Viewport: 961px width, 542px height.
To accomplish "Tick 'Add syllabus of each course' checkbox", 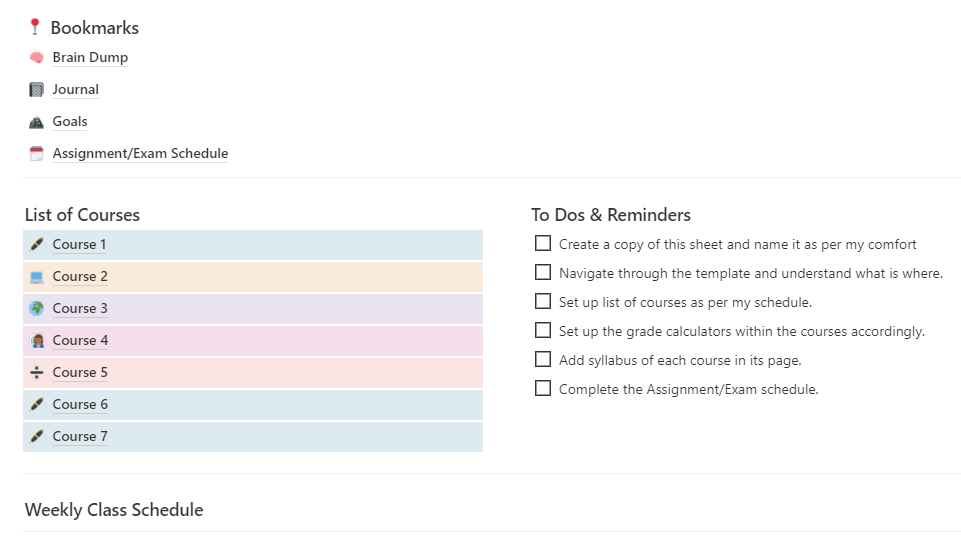I will [x=543, y=359].
